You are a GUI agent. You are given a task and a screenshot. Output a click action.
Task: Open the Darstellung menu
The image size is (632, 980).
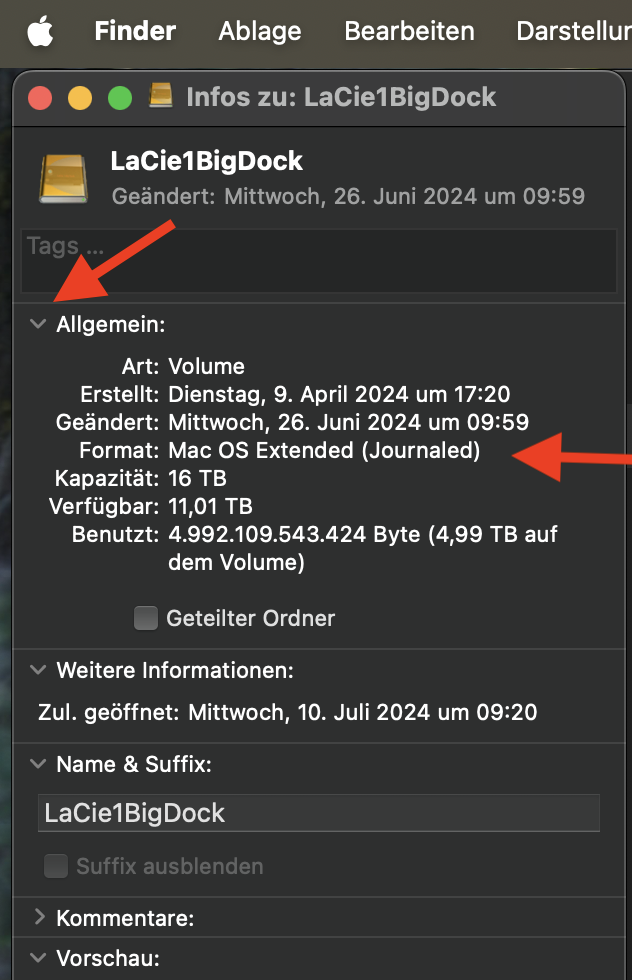[573, 31]
